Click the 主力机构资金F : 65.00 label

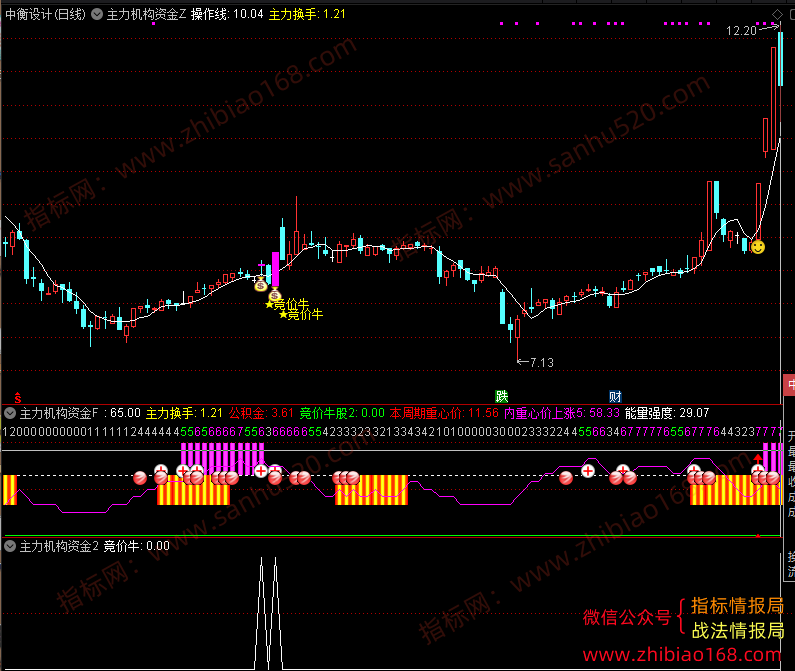pos(80,413)
